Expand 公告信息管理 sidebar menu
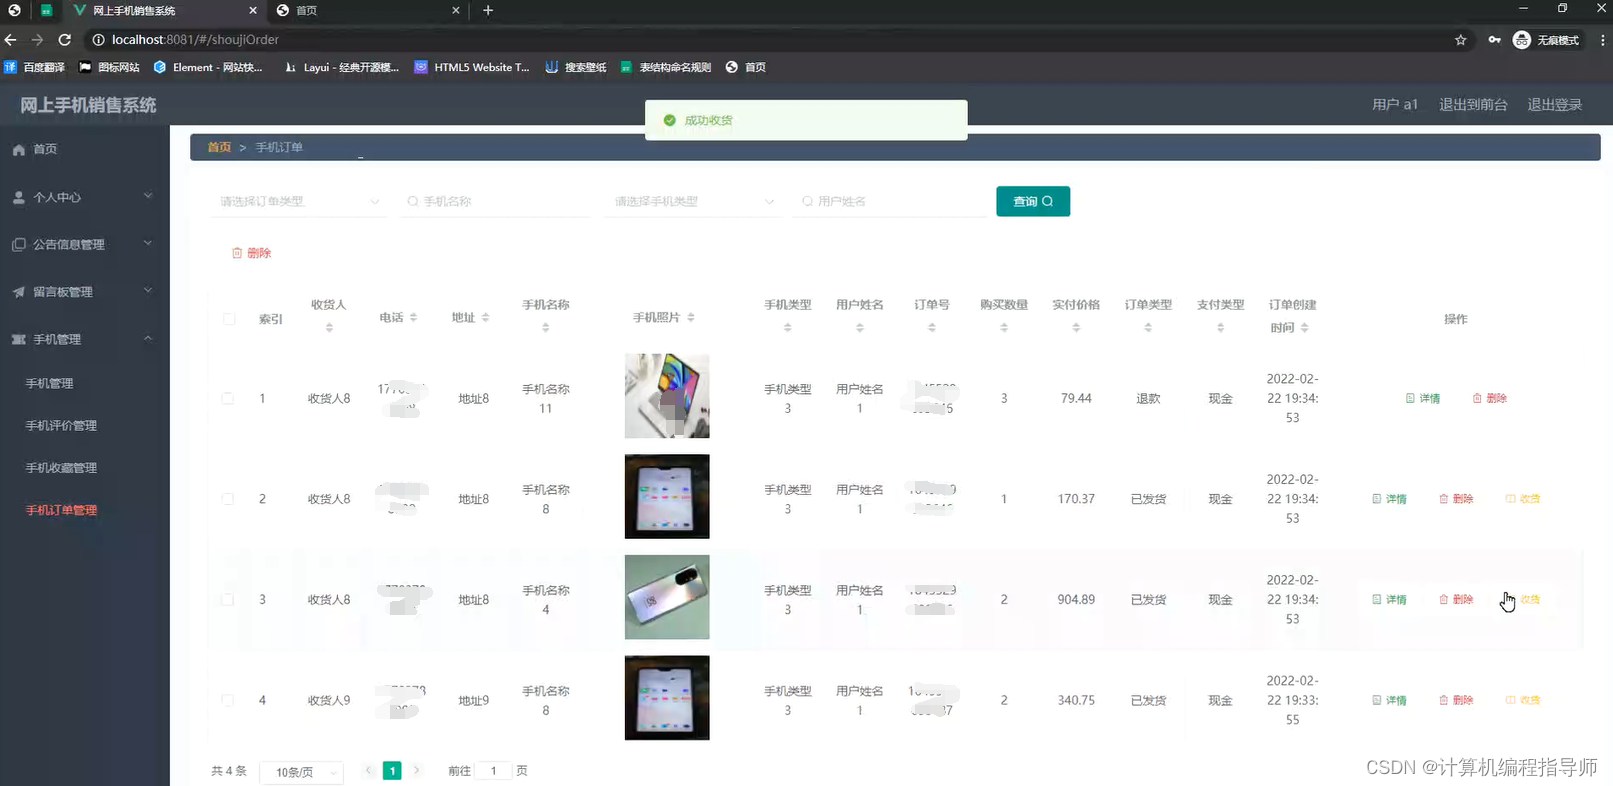The width and height of the screenshot is (1613, 786). point(85,244)
